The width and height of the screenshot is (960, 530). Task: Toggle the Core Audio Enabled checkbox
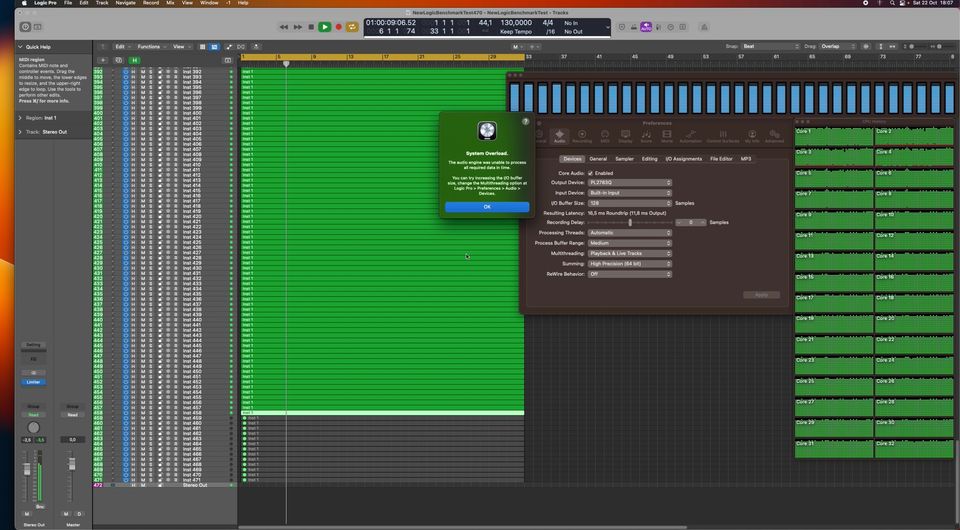coord(590,173)
